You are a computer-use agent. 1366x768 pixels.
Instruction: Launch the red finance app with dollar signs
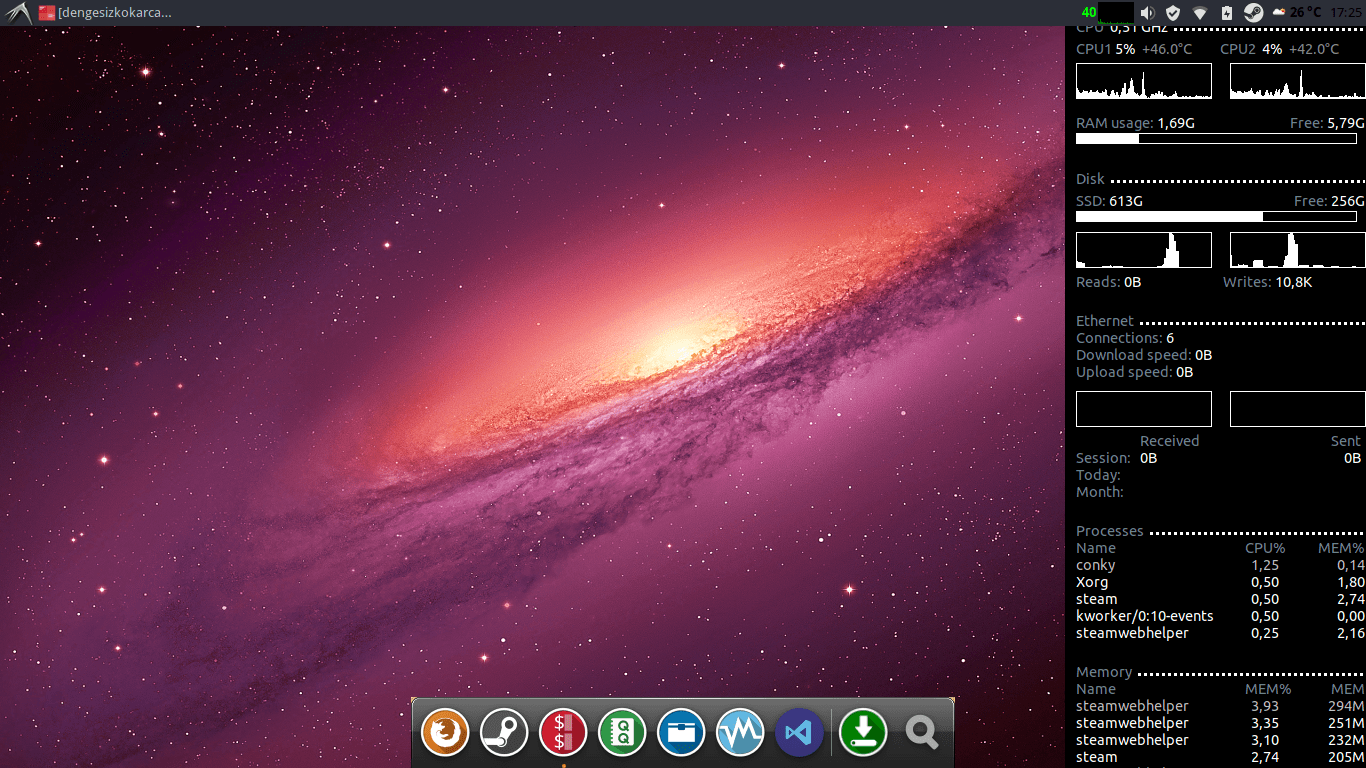[x=562, y=732]
